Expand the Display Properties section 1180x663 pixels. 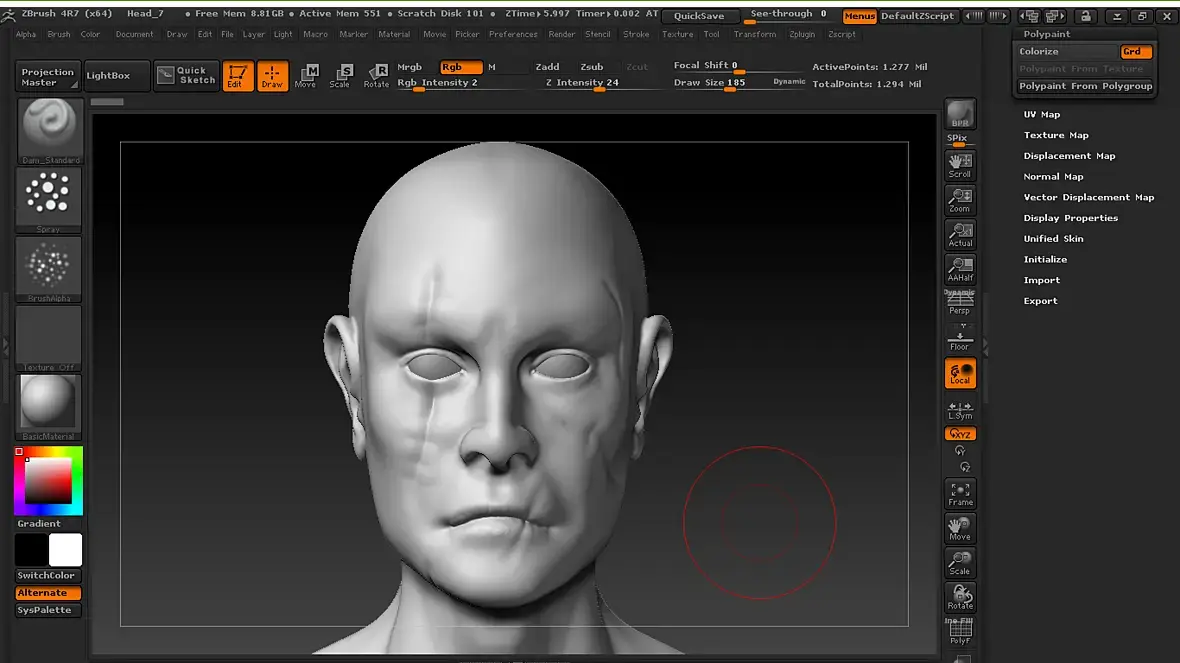click(x=1070, y=218)
